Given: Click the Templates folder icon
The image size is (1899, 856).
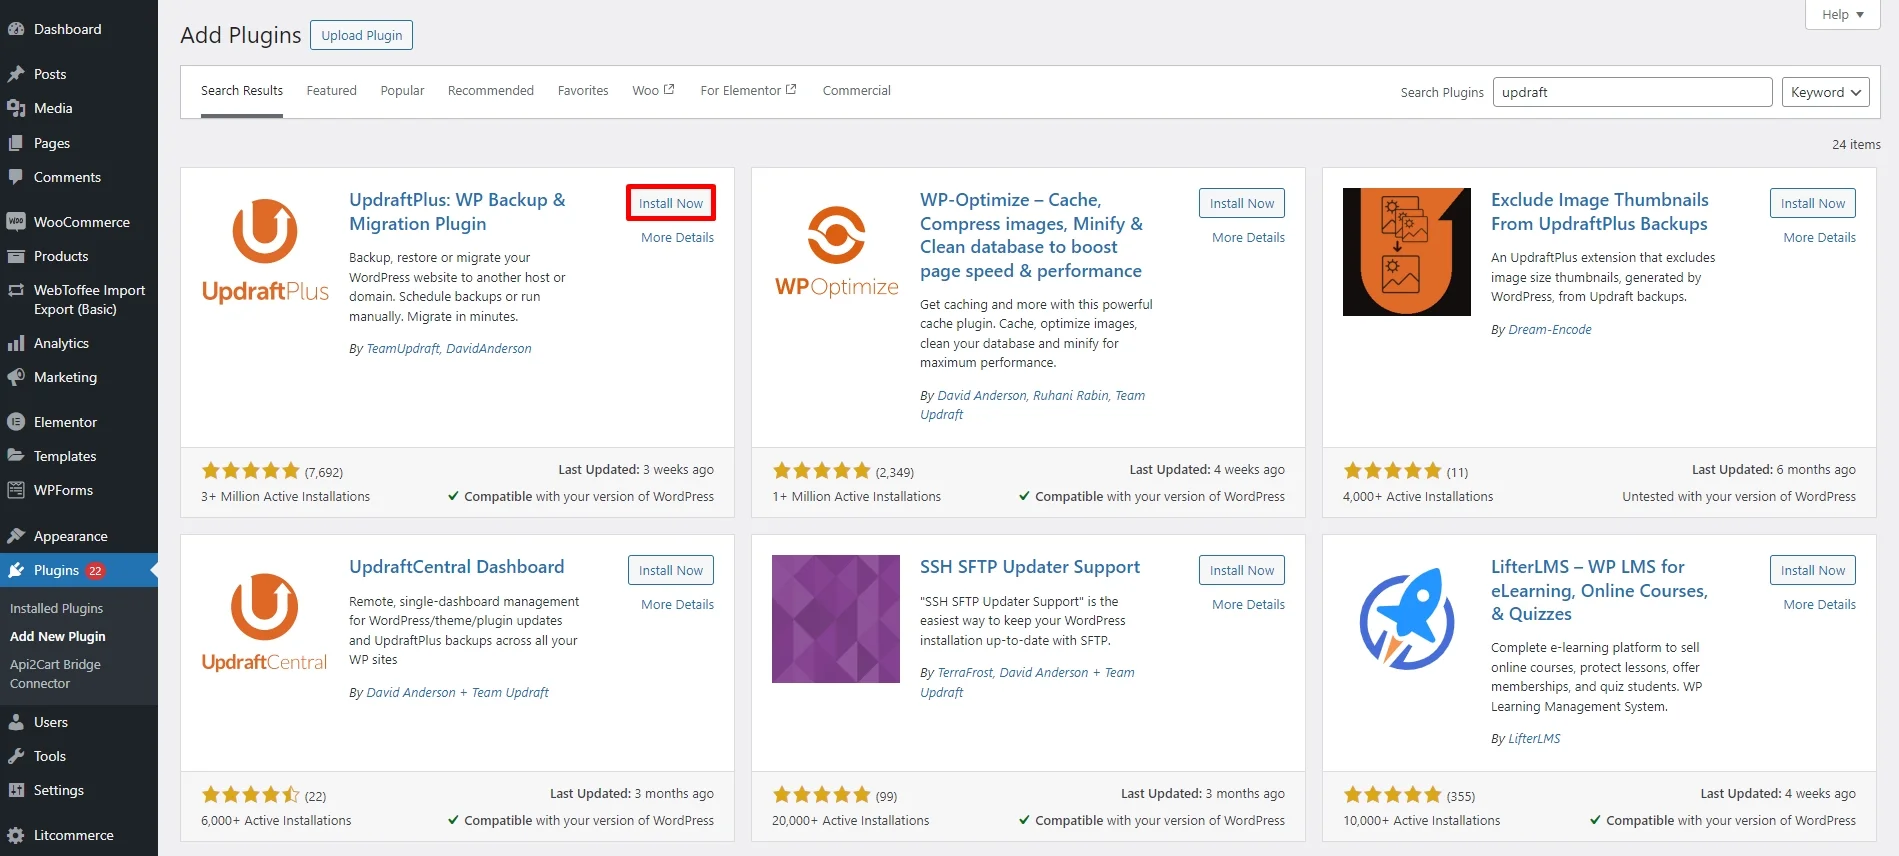Looking at the screenshot, I should (16, 456).
